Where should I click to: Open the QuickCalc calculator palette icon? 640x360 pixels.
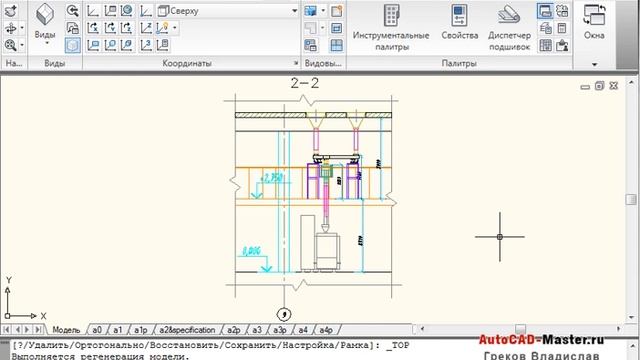[562, 28]
